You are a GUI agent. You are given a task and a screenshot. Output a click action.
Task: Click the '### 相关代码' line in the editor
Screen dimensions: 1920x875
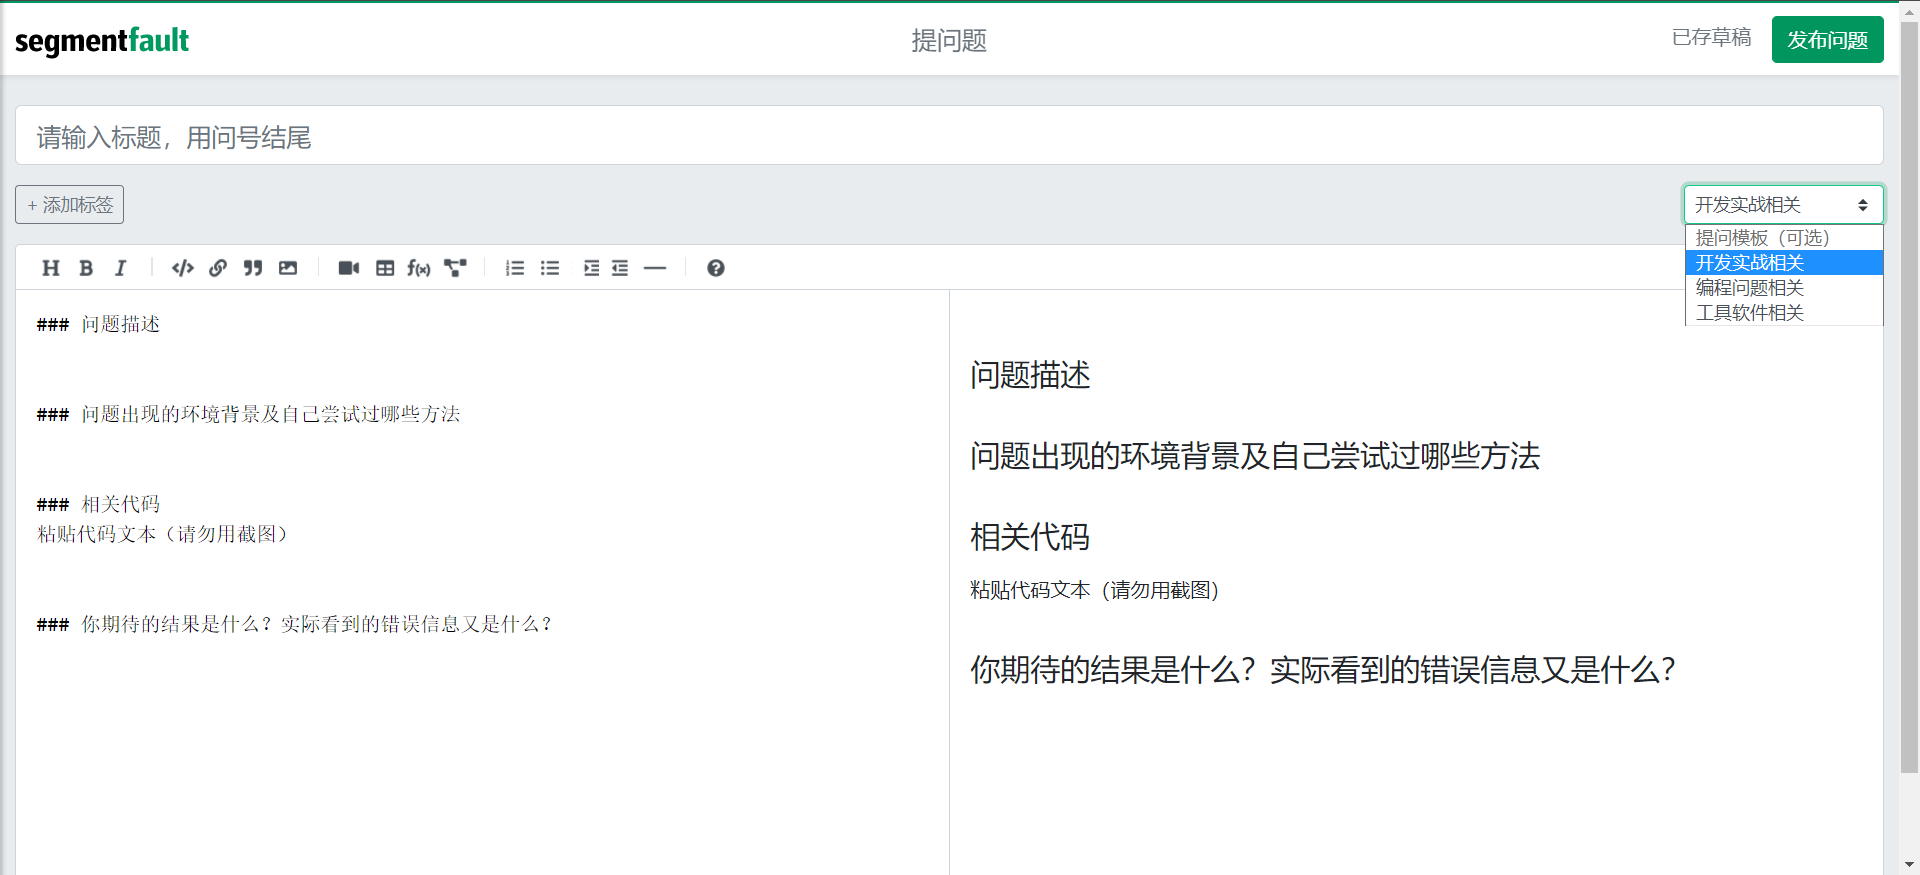(98, 504)
